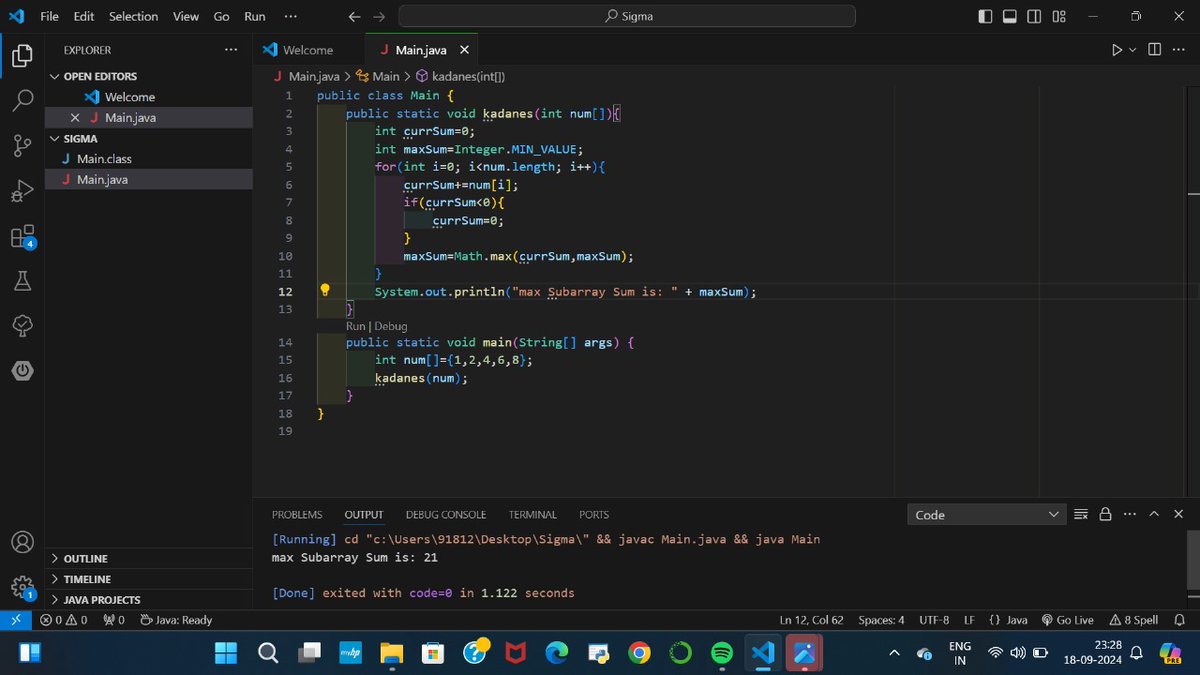Image resolution: width=1200 pixels, height=675 pixels.
Task: Customize layout from title bar
Action: (x=1059, y=16)
